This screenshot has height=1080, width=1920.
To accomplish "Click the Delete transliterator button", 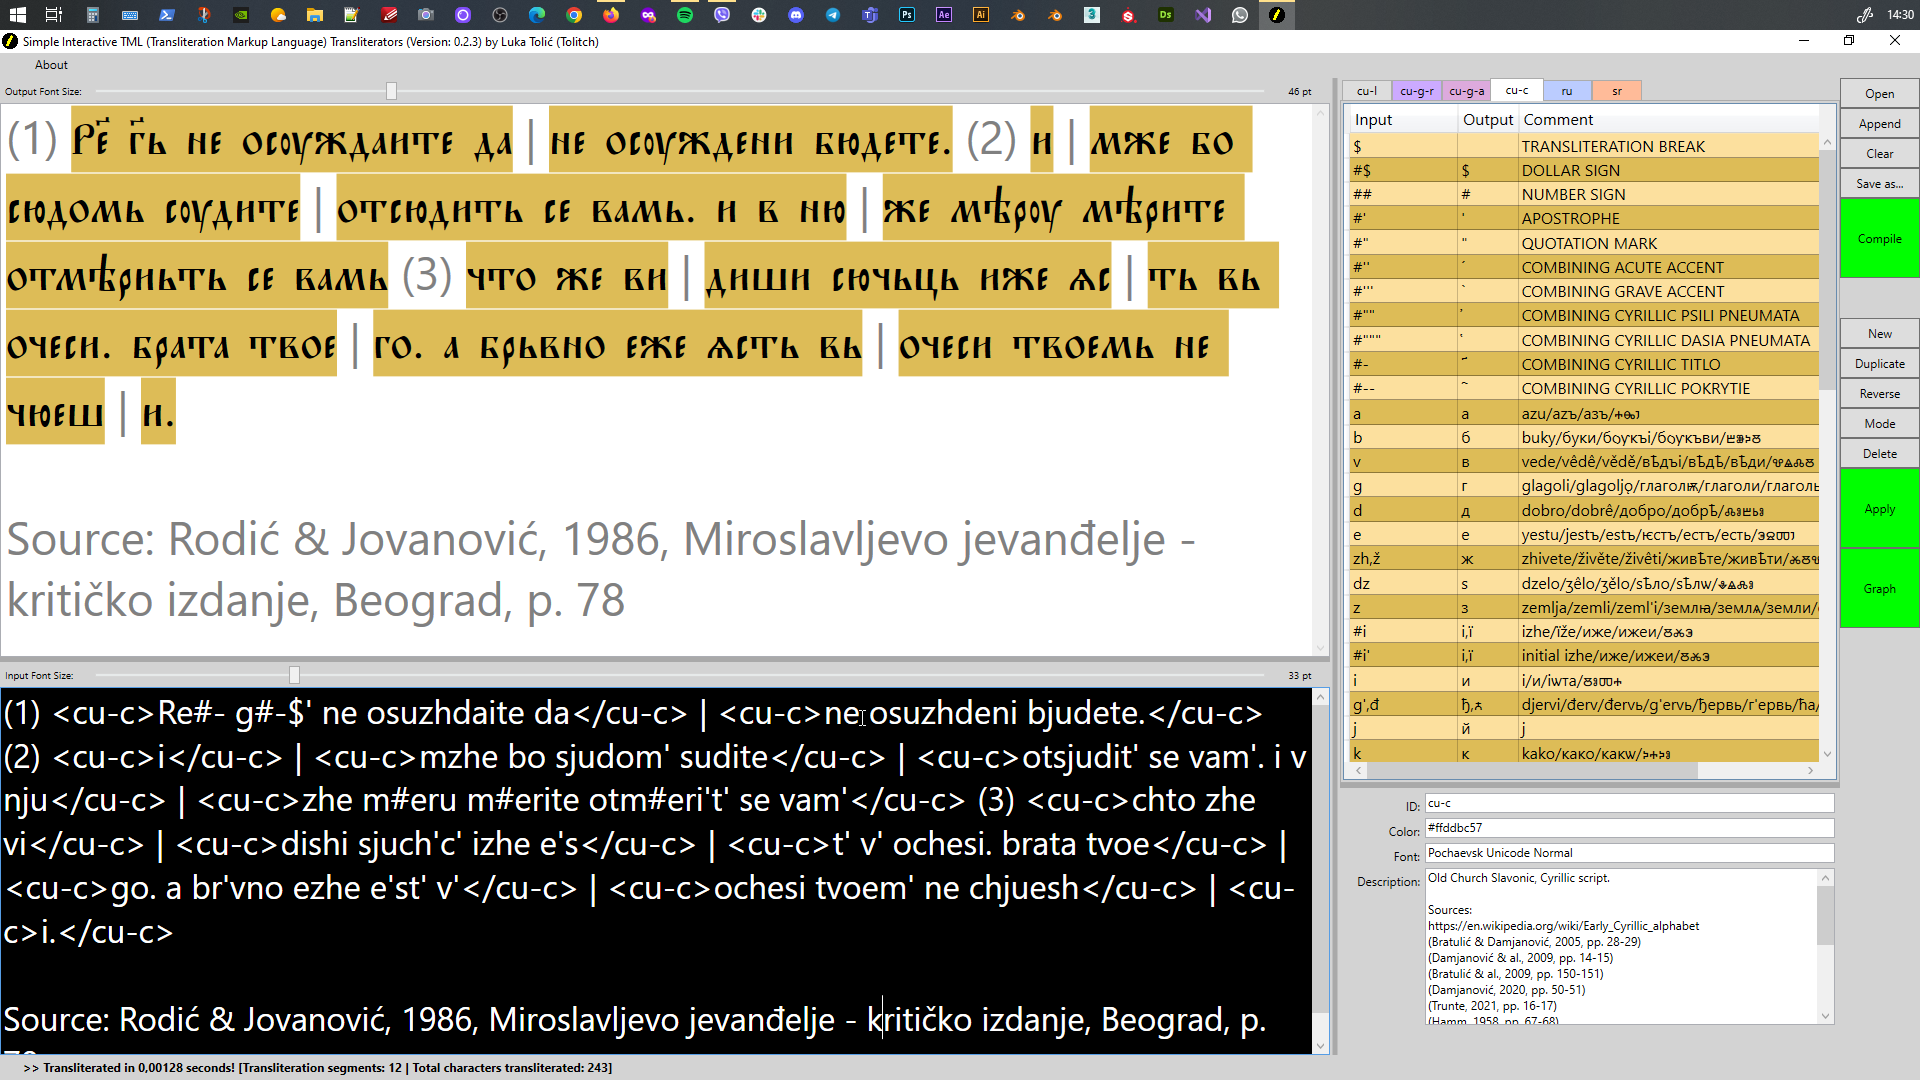I will pyautogui.click(x=1878, y=452).
